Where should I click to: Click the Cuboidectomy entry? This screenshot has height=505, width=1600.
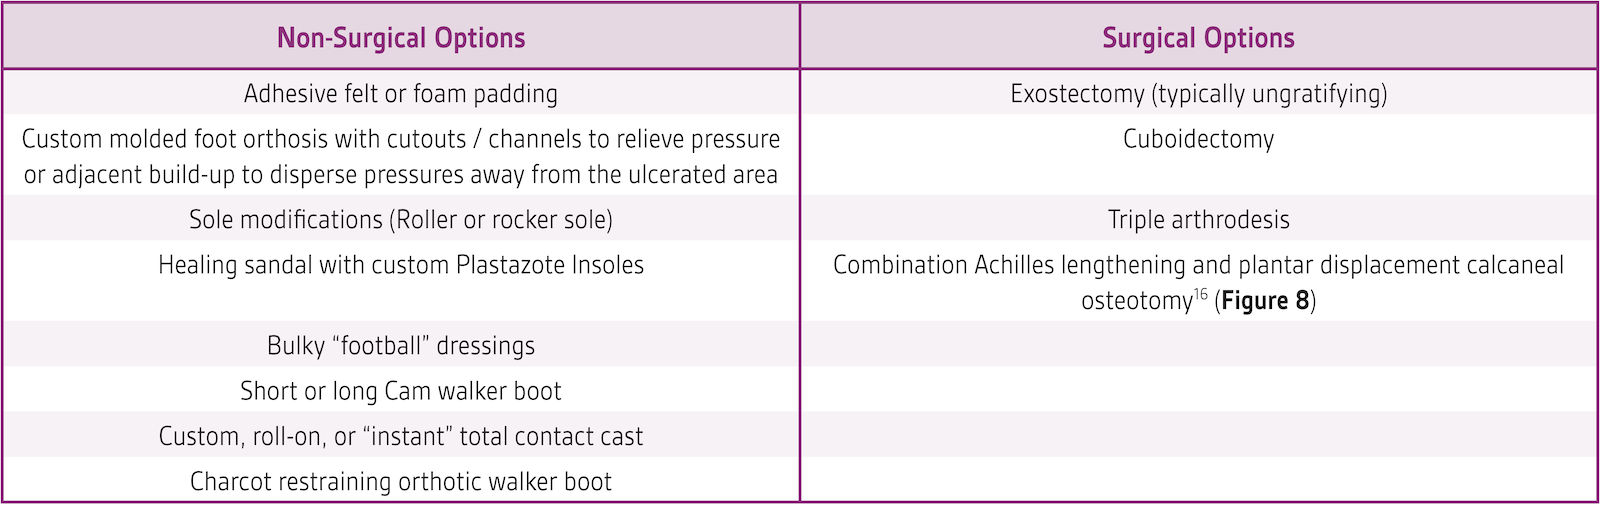click(1199, 139)
